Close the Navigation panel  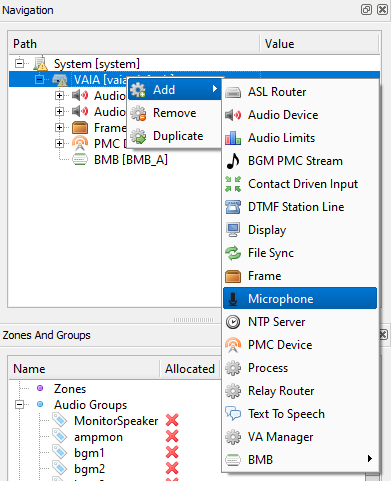[x=382, y=9]
